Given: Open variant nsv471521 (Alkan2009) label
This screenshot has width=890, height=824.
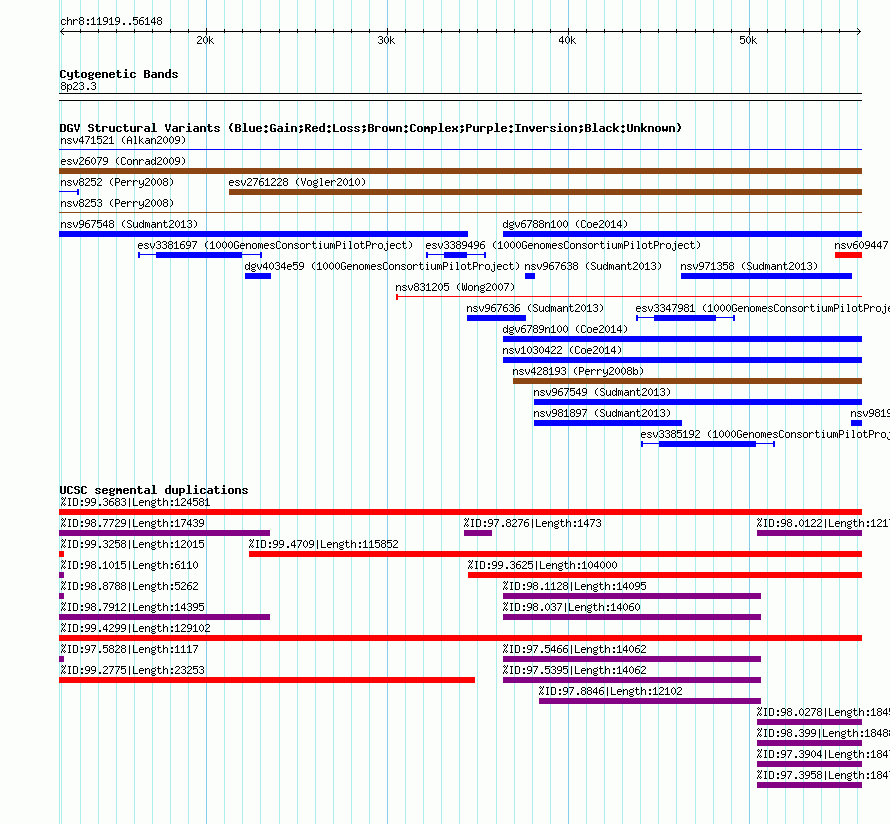Looking at the screenshot, I should pos(123,140).
